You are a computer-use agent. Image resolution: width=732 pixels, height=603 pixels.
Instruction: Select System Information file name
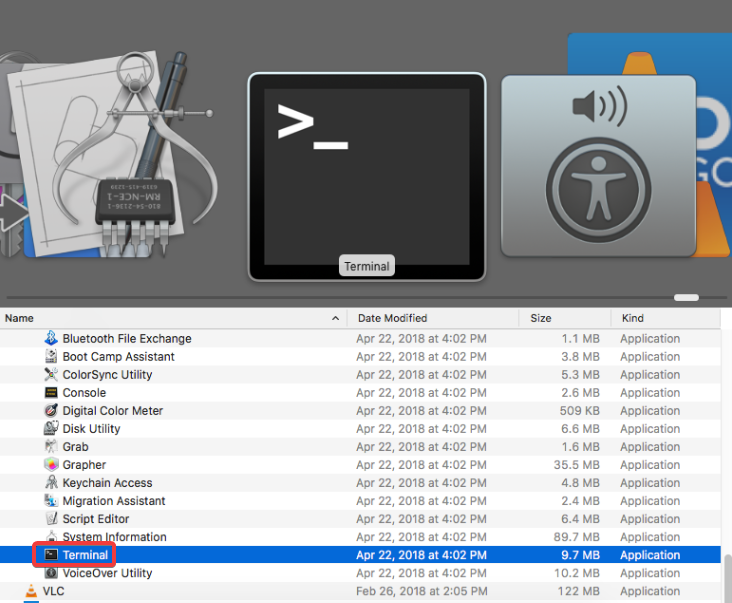tap(114, 537)
